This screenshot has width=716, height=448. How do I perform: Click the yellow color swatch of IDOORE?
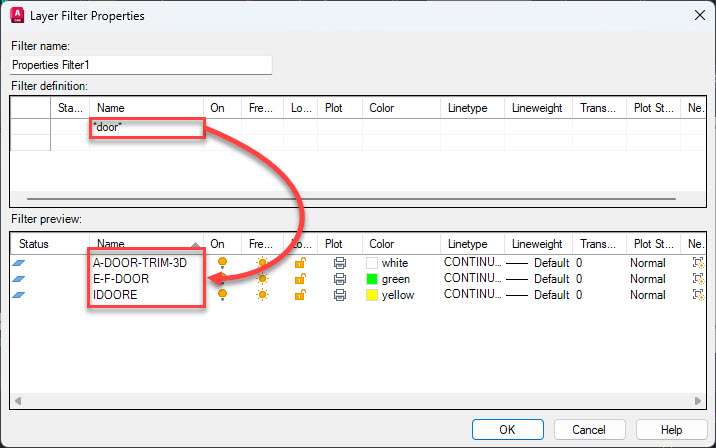(x=372, y=295)
